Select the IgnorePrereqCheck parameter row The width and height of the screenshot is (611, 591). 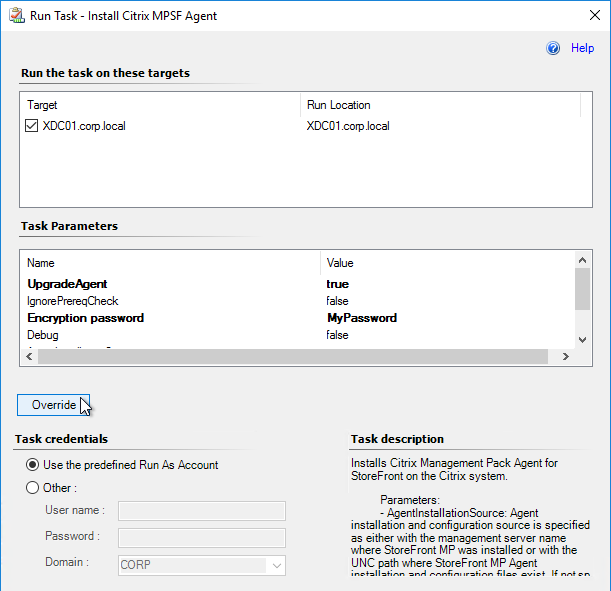(x=298, y=301)
